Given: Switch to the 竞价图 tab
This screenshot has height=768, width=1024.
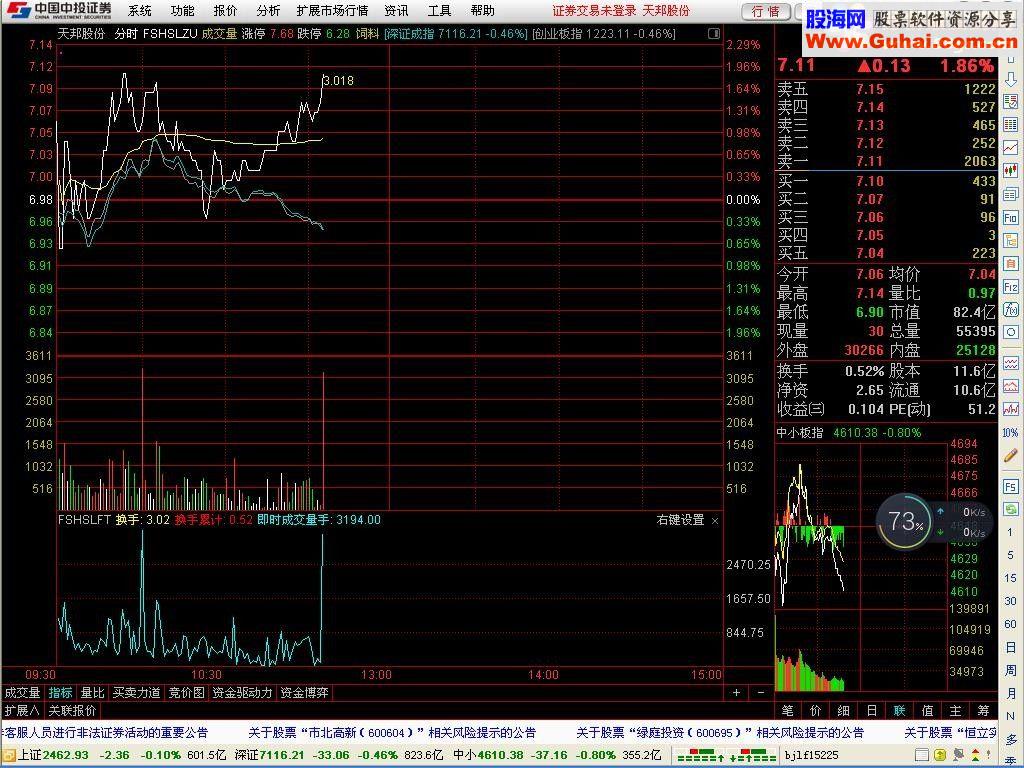Looking at the screenshot, I should 187,692.
